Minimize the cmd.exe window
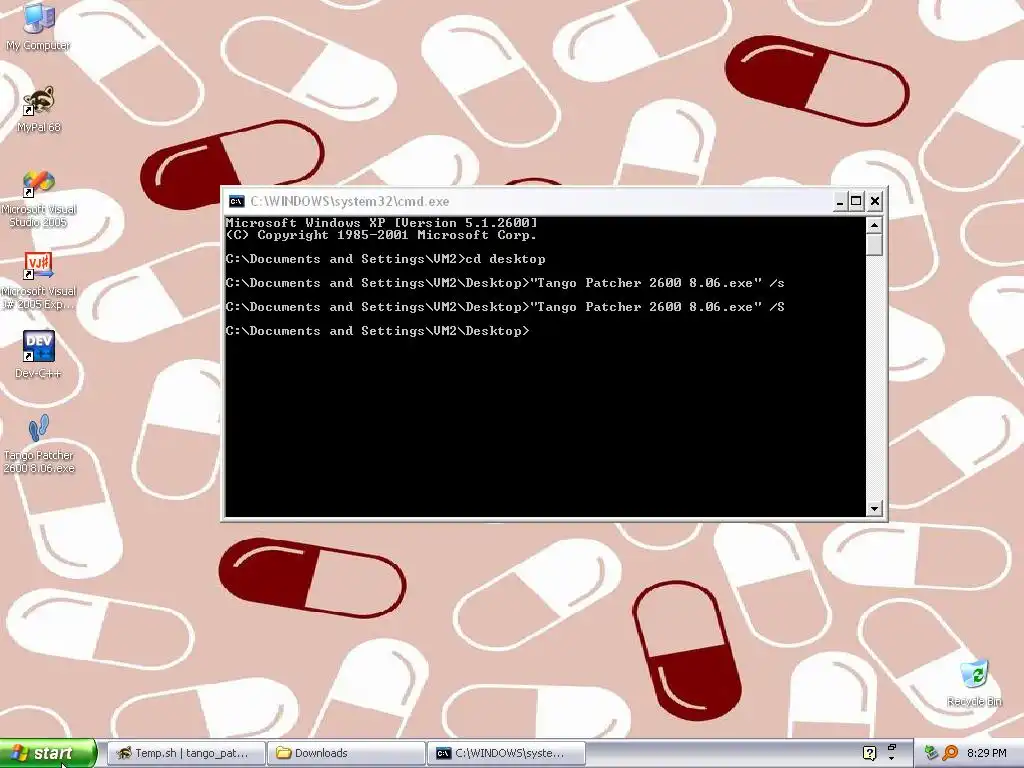The width and height of the screenshot is (1024, 768). point(840,201)
